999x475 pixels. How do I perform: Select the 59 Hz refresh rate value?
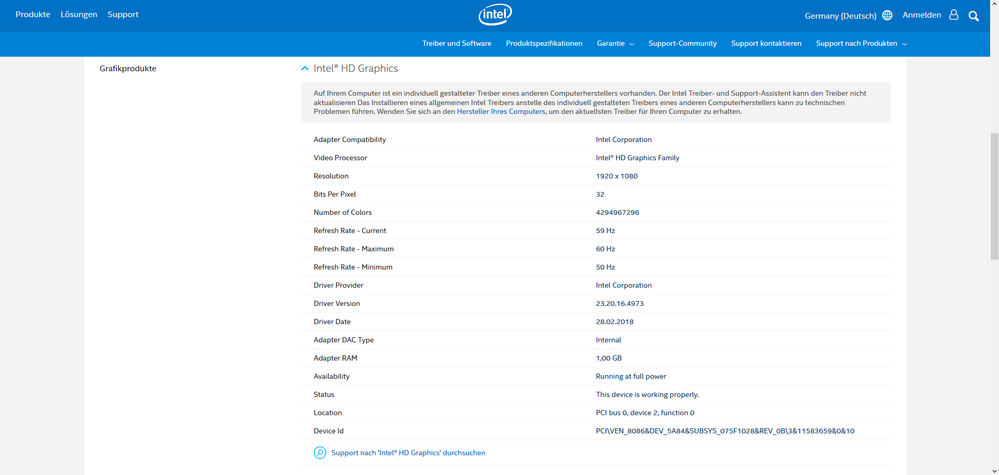[x=605, y=230]
